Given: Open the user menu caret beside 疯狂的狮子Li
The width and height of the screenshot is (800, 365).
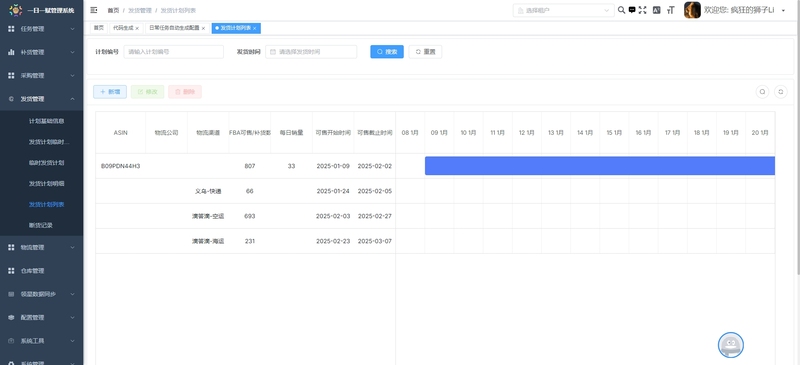Looking at the screenshot, I should click(x=783, y=11).
